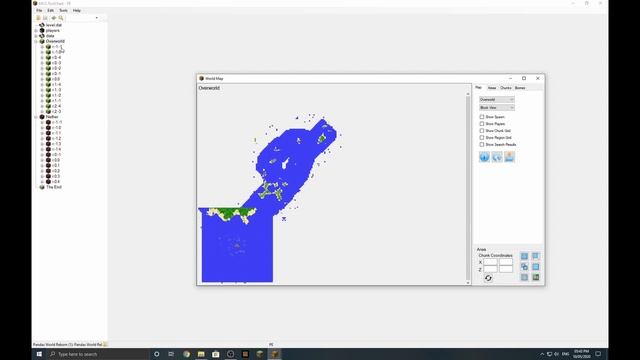
Task: Open the Windows Start menu
Action: pyautogui.click(x=39, y=354)
